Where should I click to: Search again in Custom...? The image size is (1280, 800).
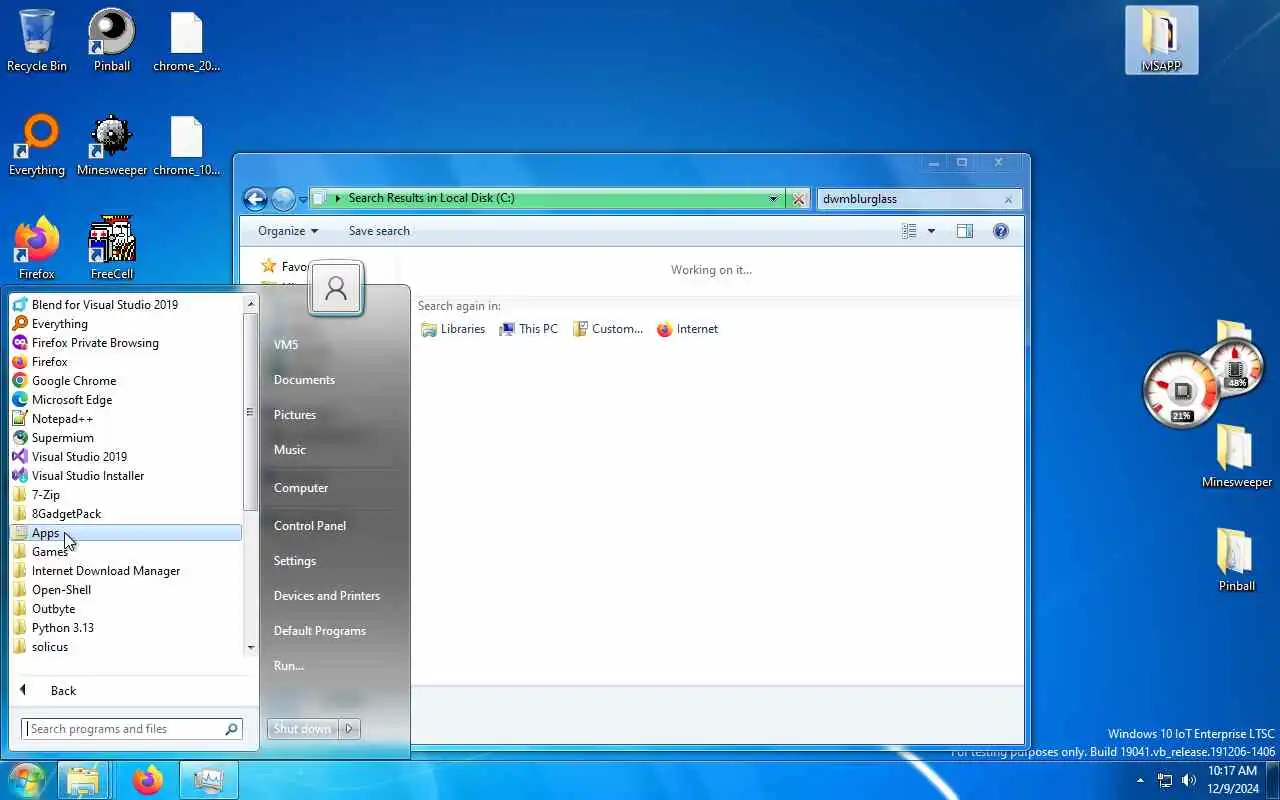click(607, 329)
